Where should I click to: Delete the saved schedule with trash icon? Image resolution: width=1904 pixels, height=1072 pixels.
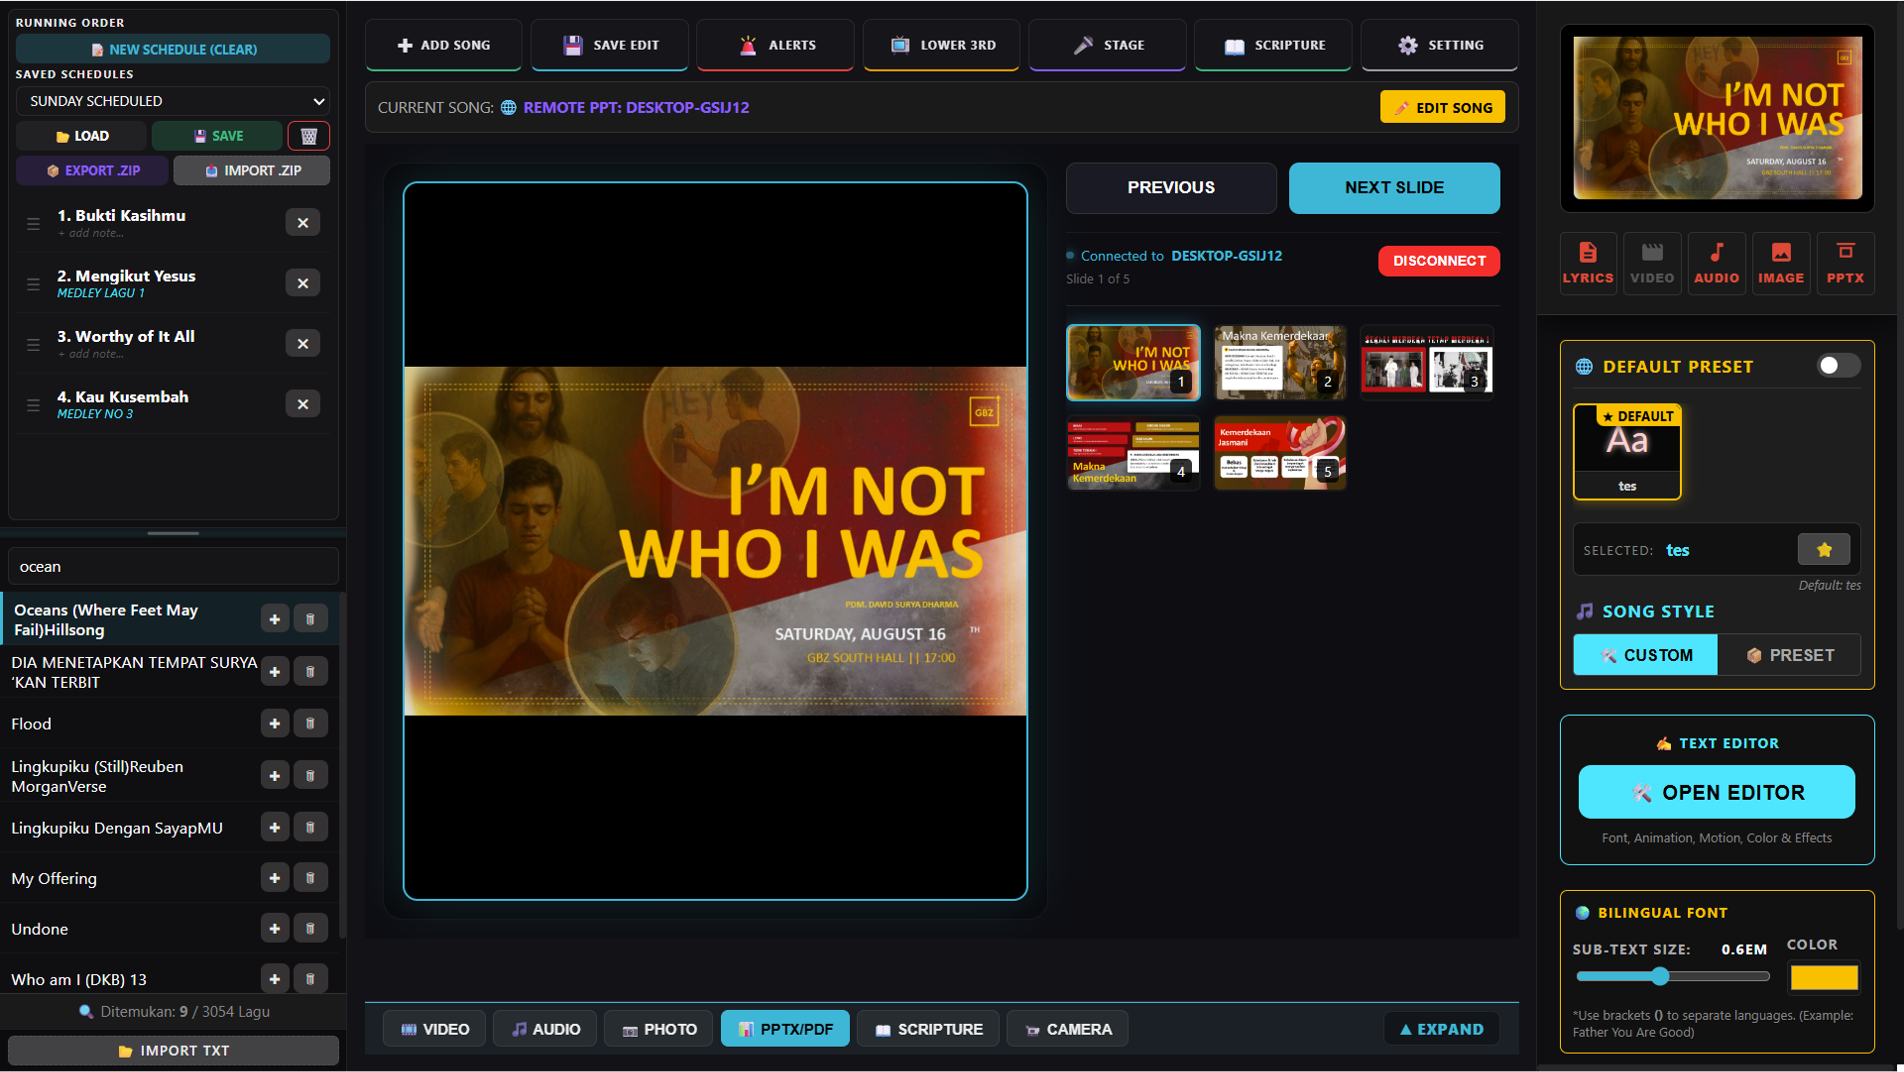[309, 136]
